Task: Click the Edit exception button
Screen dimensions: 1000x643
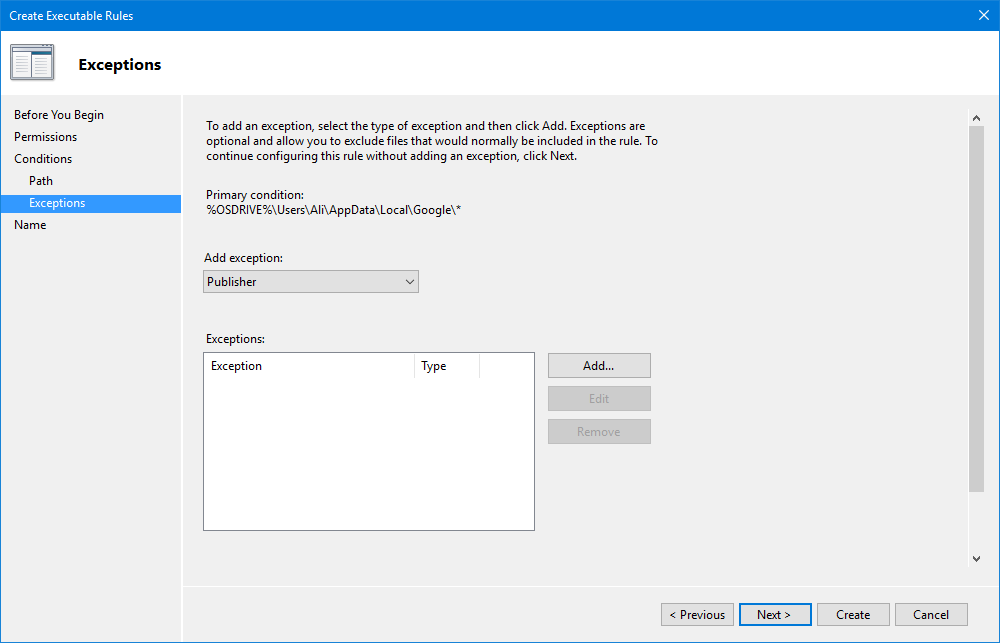Action: (x=599, y=399)
